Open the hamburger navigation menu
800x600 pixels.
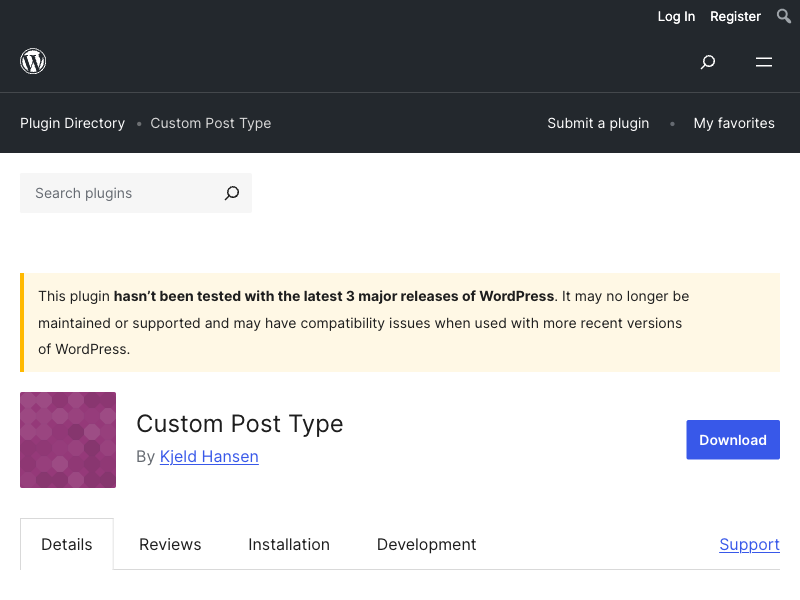pos(764,62)
